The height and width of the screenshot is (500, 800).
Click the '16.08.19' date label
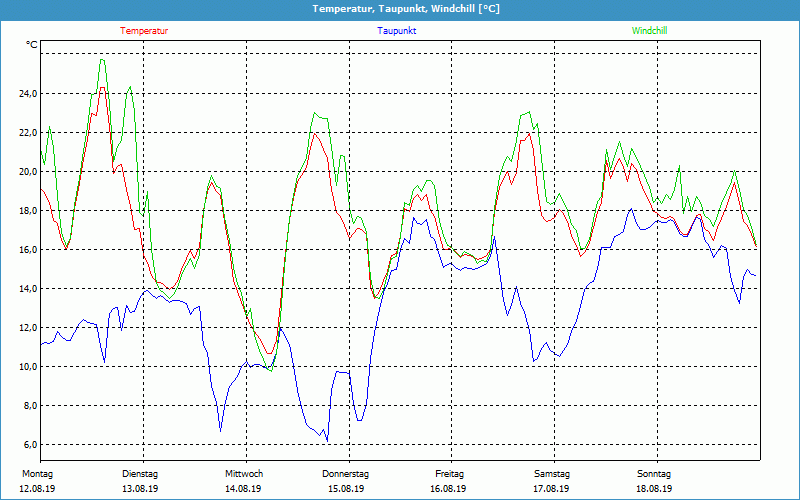pos(448,489)
